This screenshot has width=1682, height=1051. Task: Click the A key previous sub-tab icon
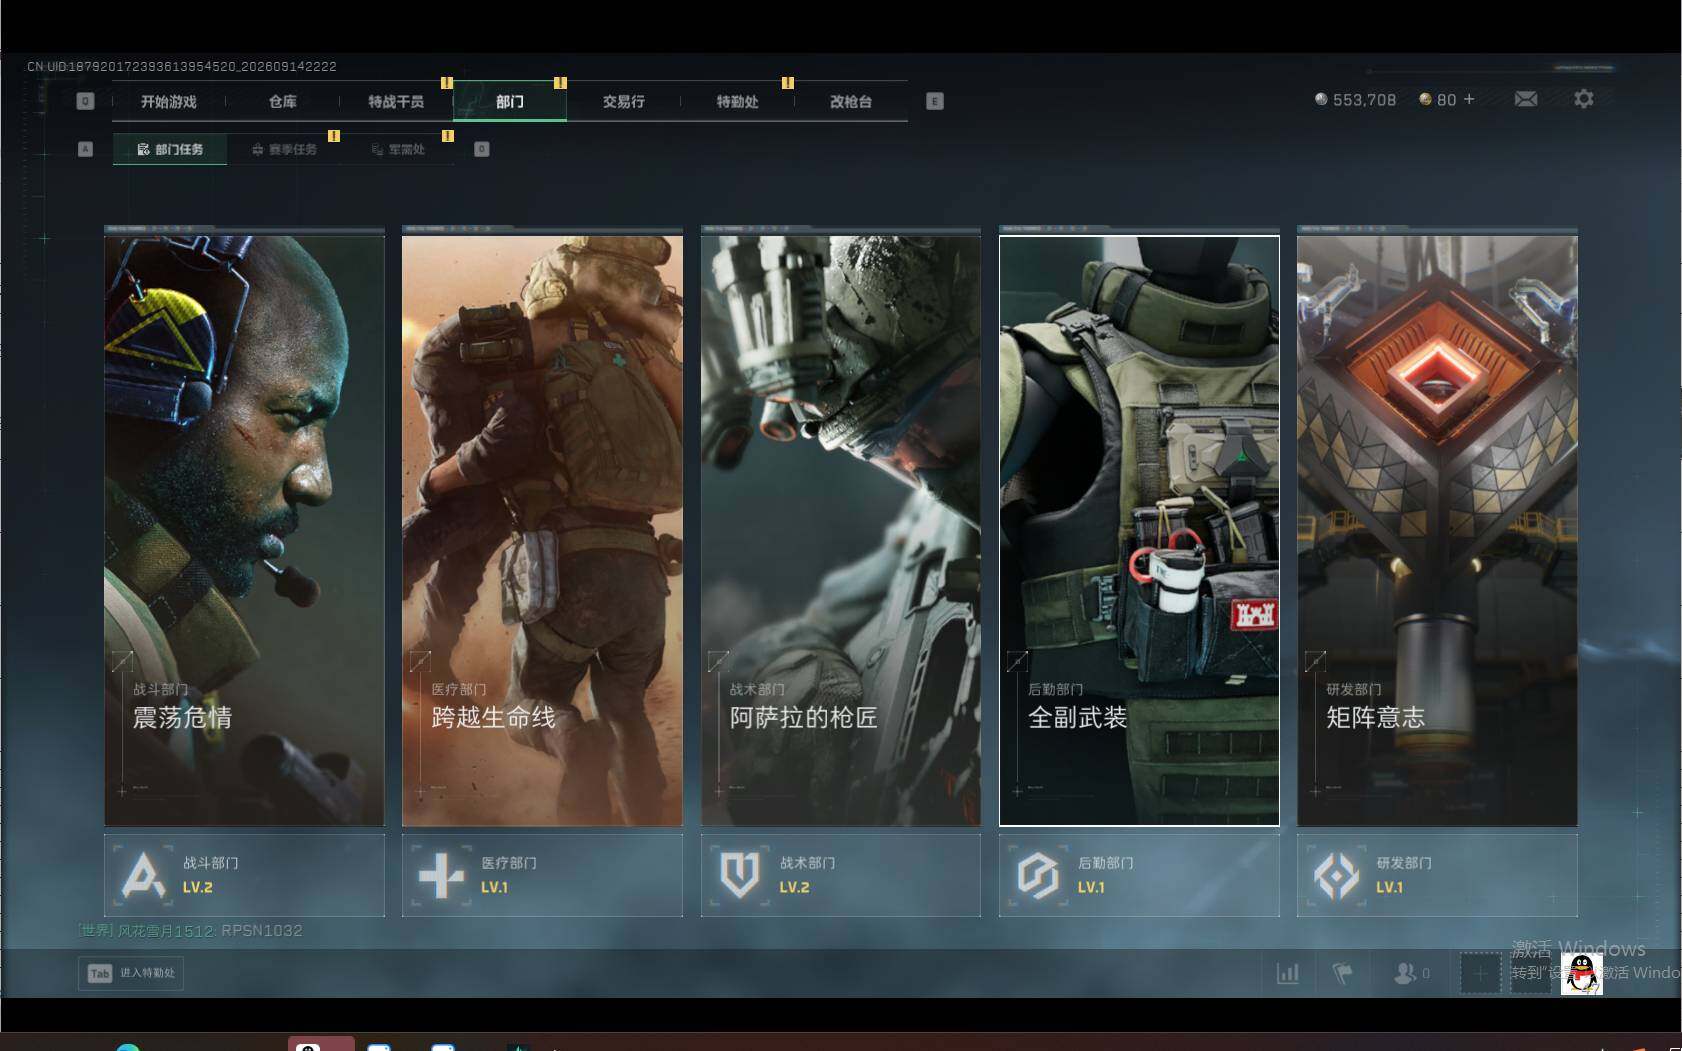[85, 149]
